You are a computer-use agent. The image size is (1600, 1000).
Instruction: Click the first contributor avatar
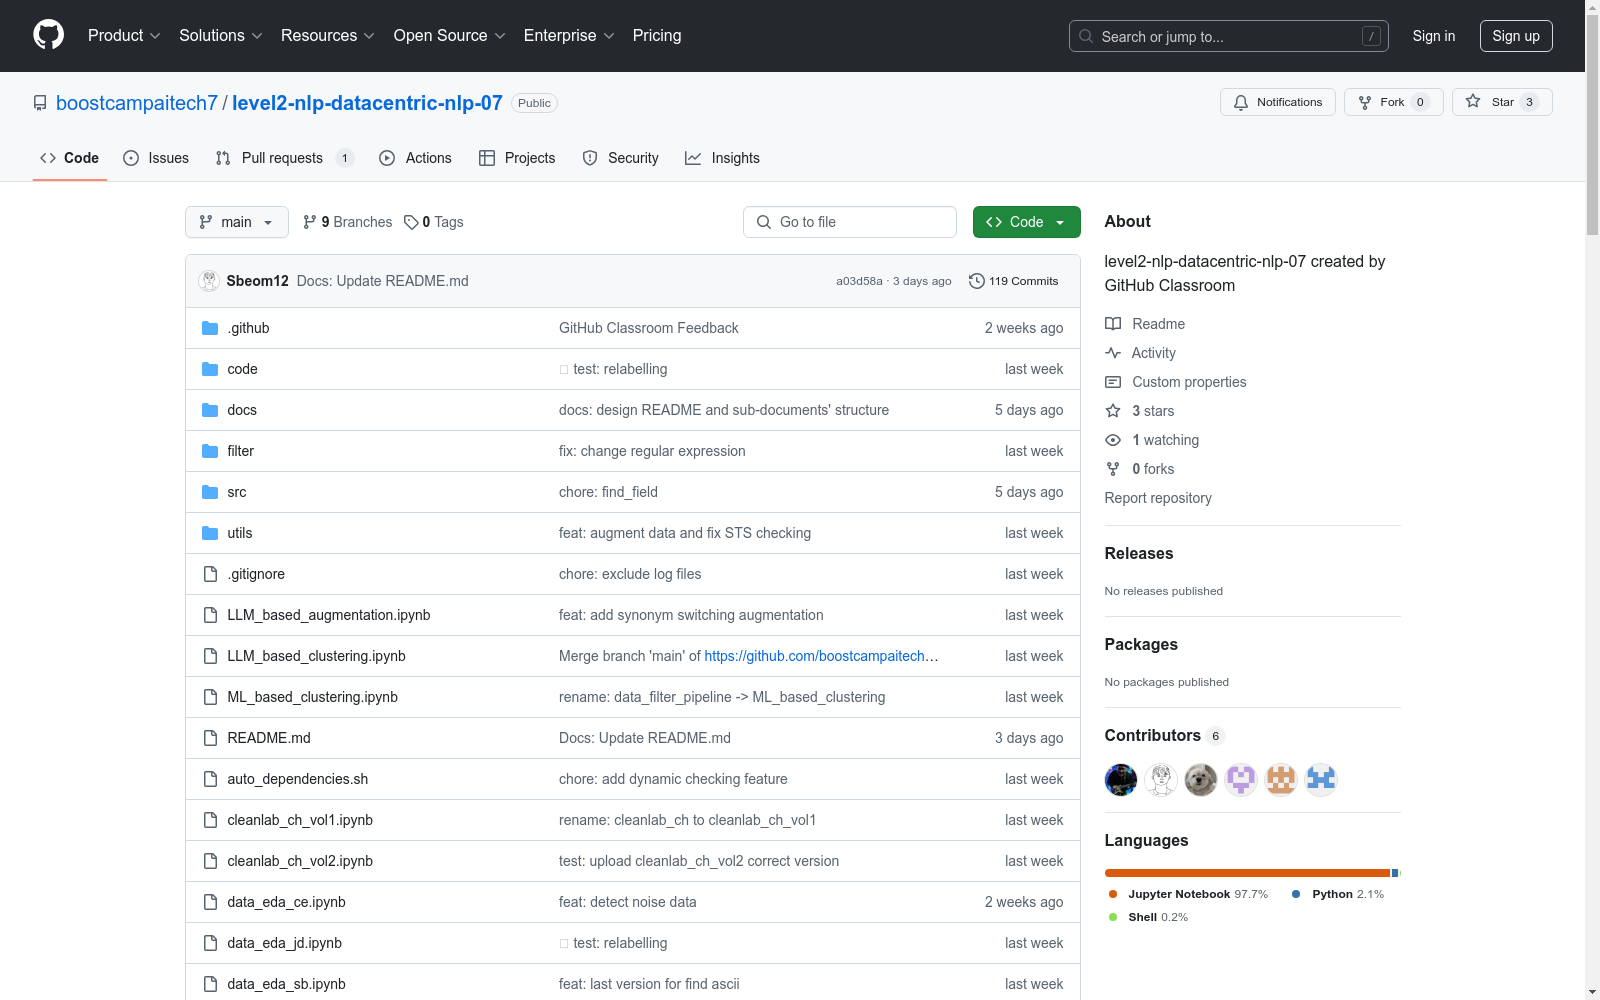tap(1121, 780)
